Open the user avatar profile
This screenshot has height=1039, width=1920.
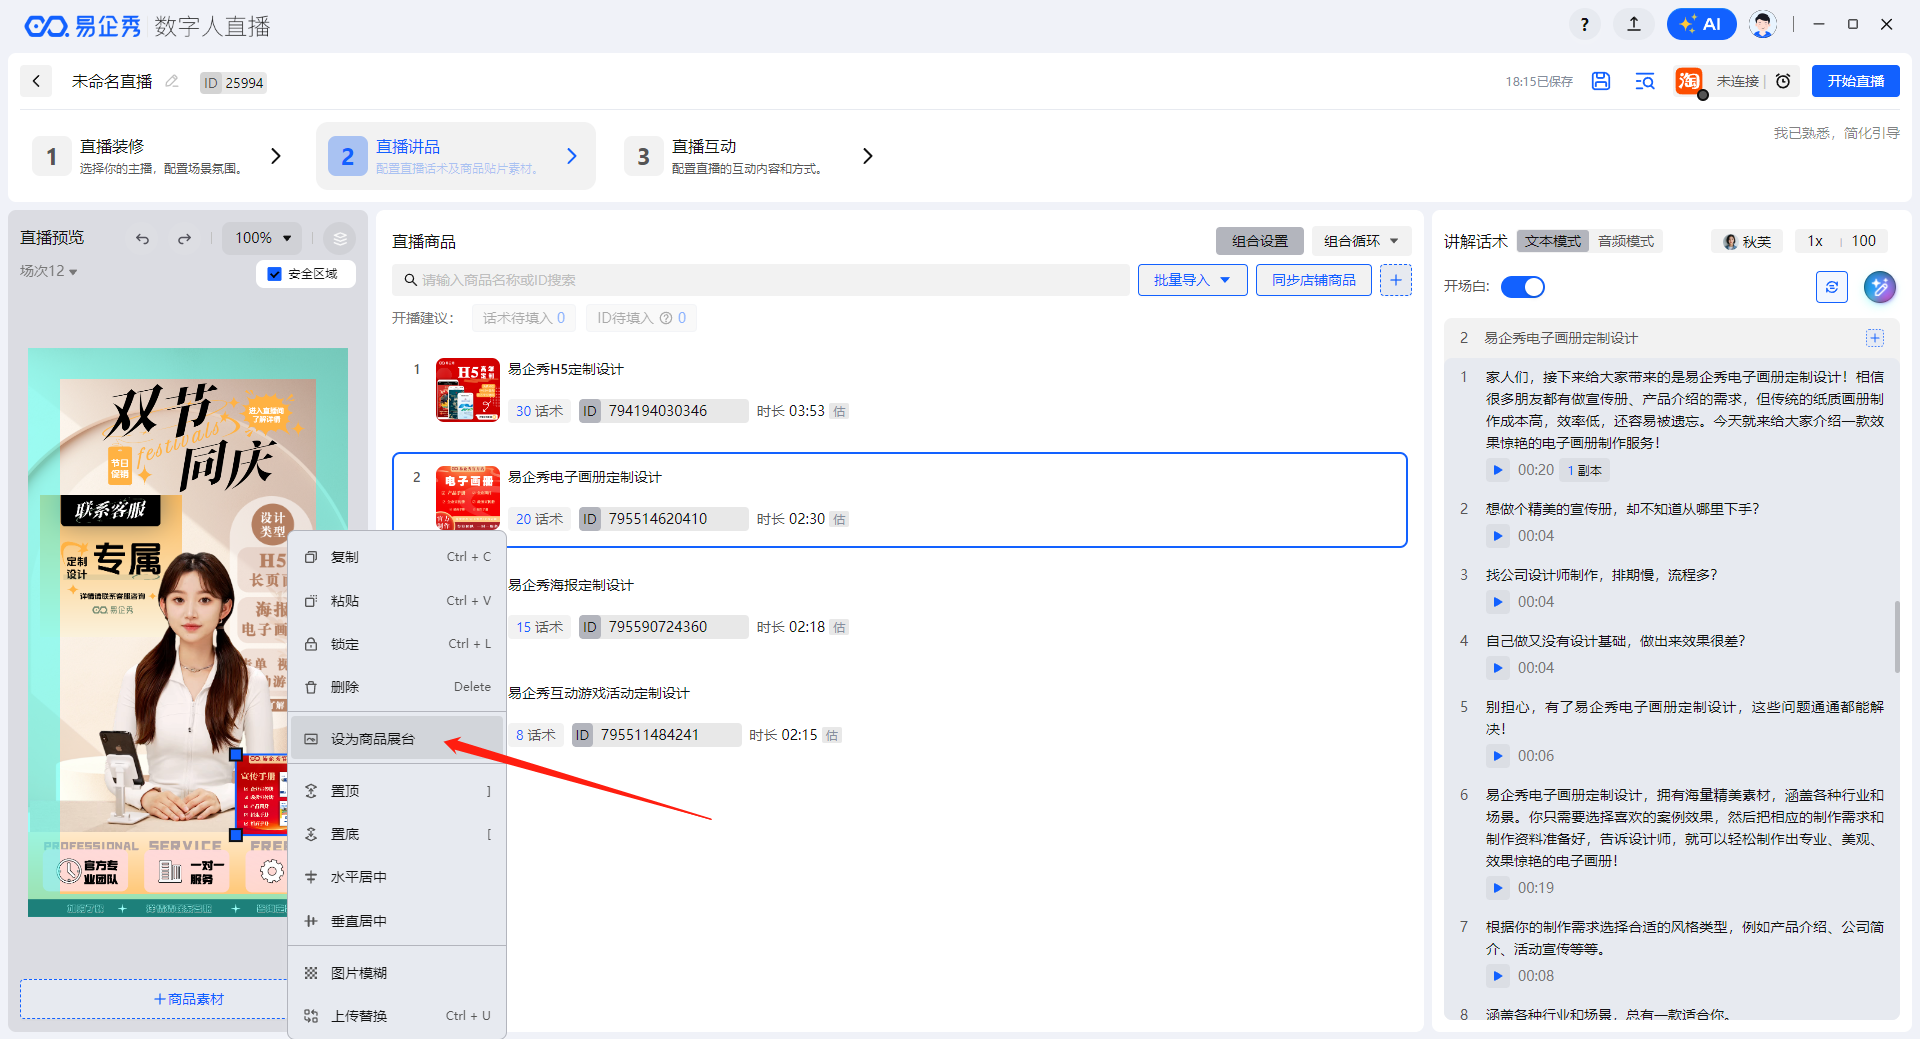point(1763,24)
